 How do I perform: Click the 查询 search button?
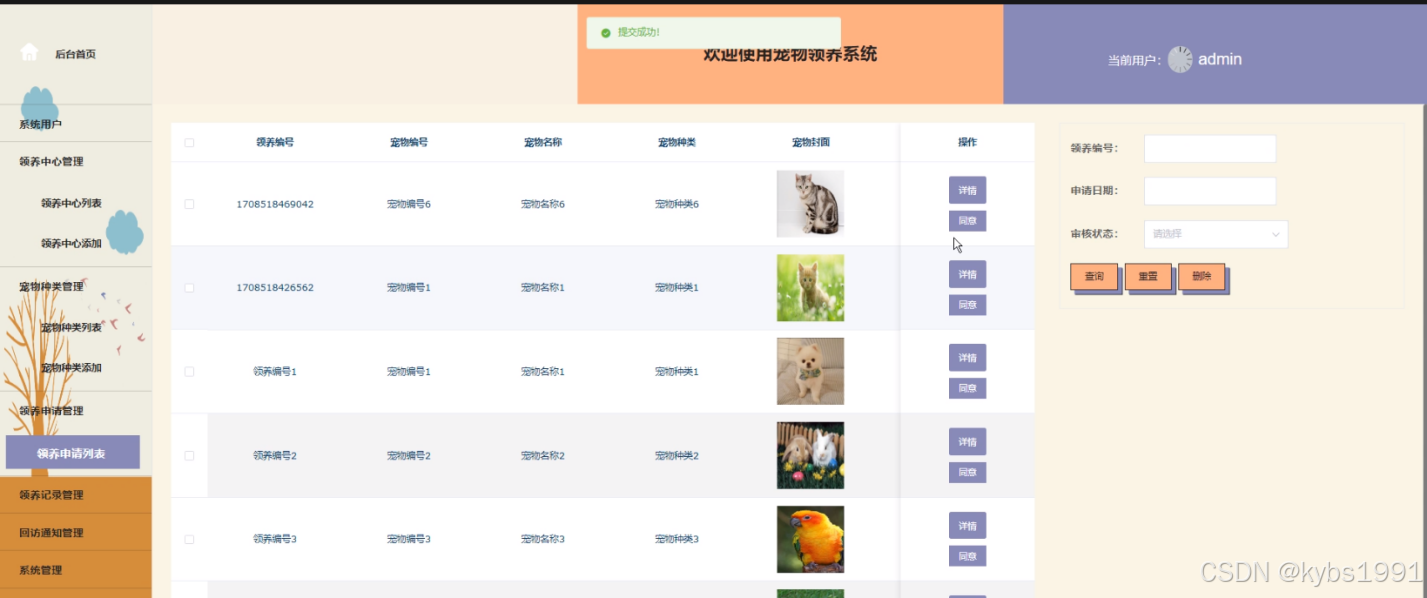pyautogui.click(x=1094, y=276)
